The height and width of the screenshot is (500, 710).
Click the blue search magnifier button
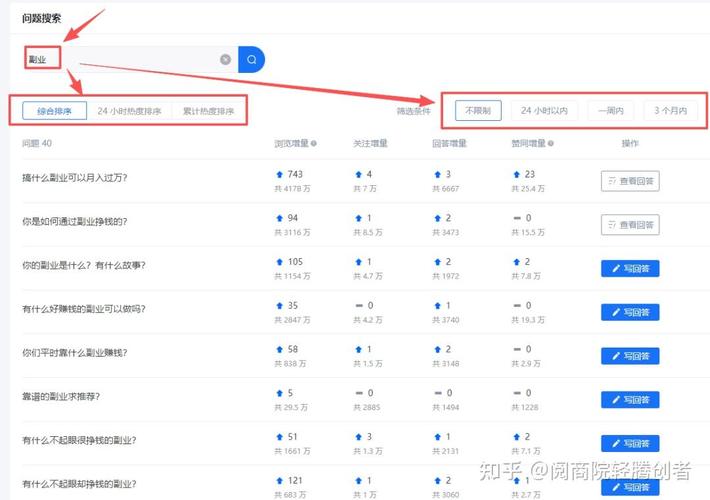click(x=251, y=59)
